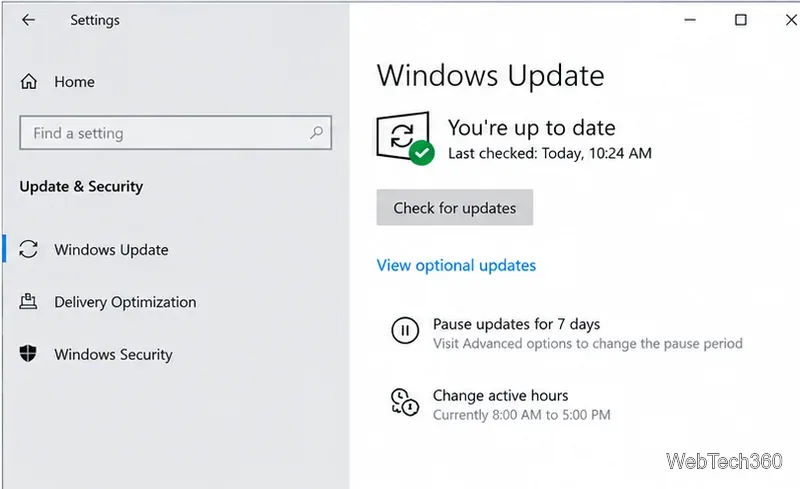Select the 'Last checked: Today, 10:24 AM' text
This screenshot has width=800, height=489.
(x=550, y=153)
